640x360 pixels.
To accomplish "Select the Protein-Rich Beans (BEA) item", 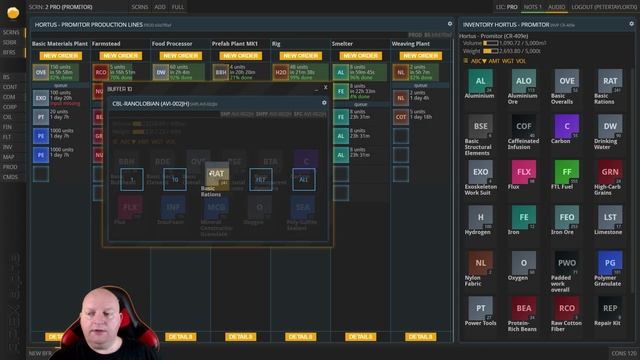I will click(x=524, y=308).
